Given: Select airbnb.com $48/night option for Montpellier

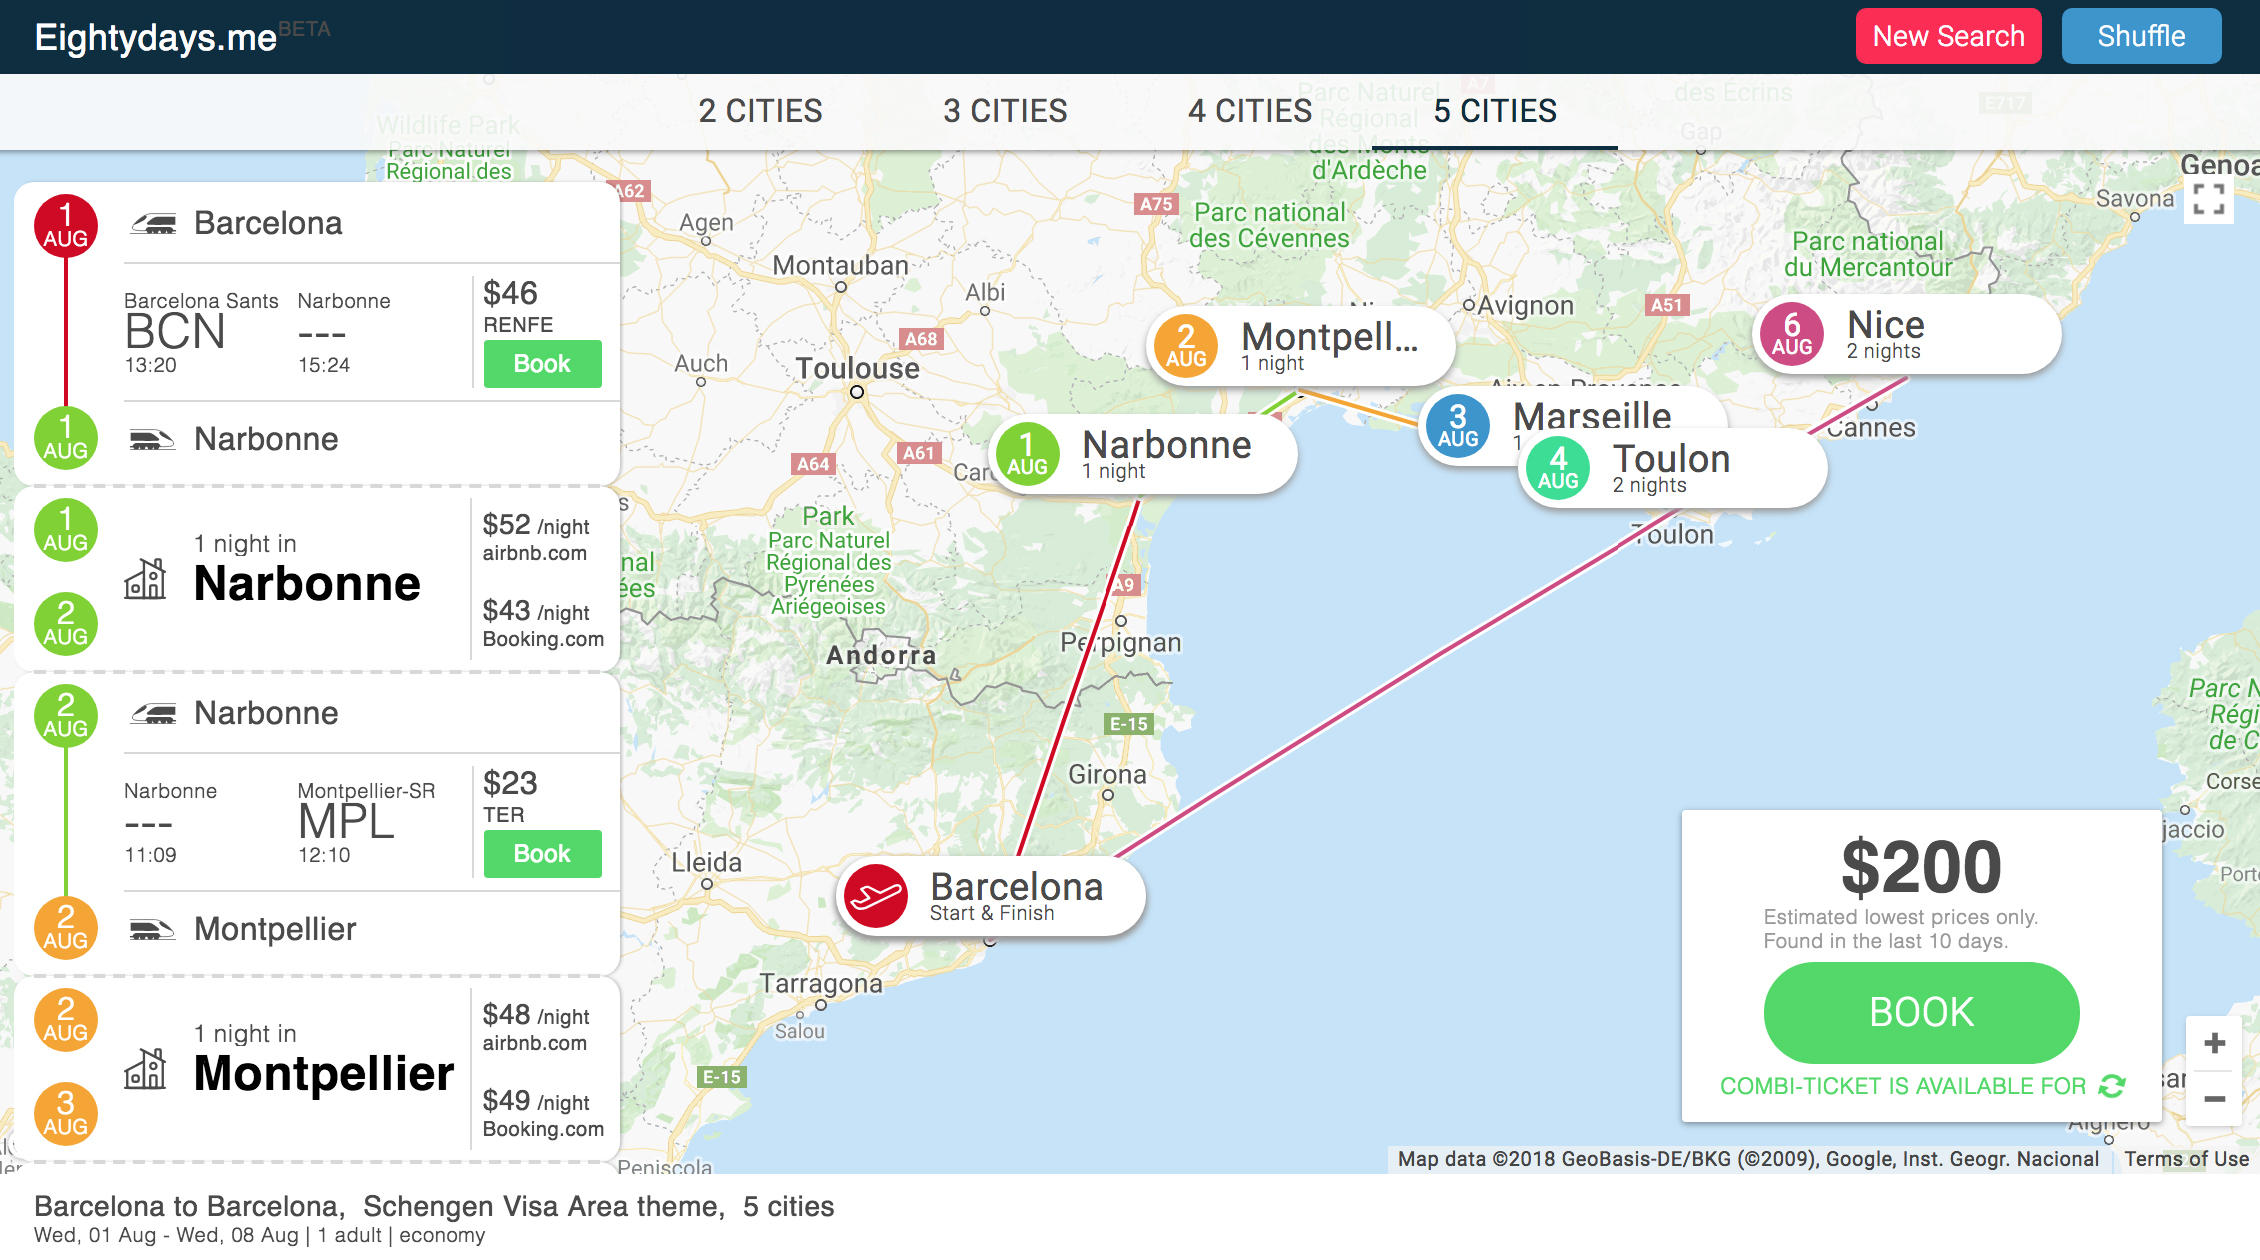Looking at the screenshot, I should coord(536,1027).
